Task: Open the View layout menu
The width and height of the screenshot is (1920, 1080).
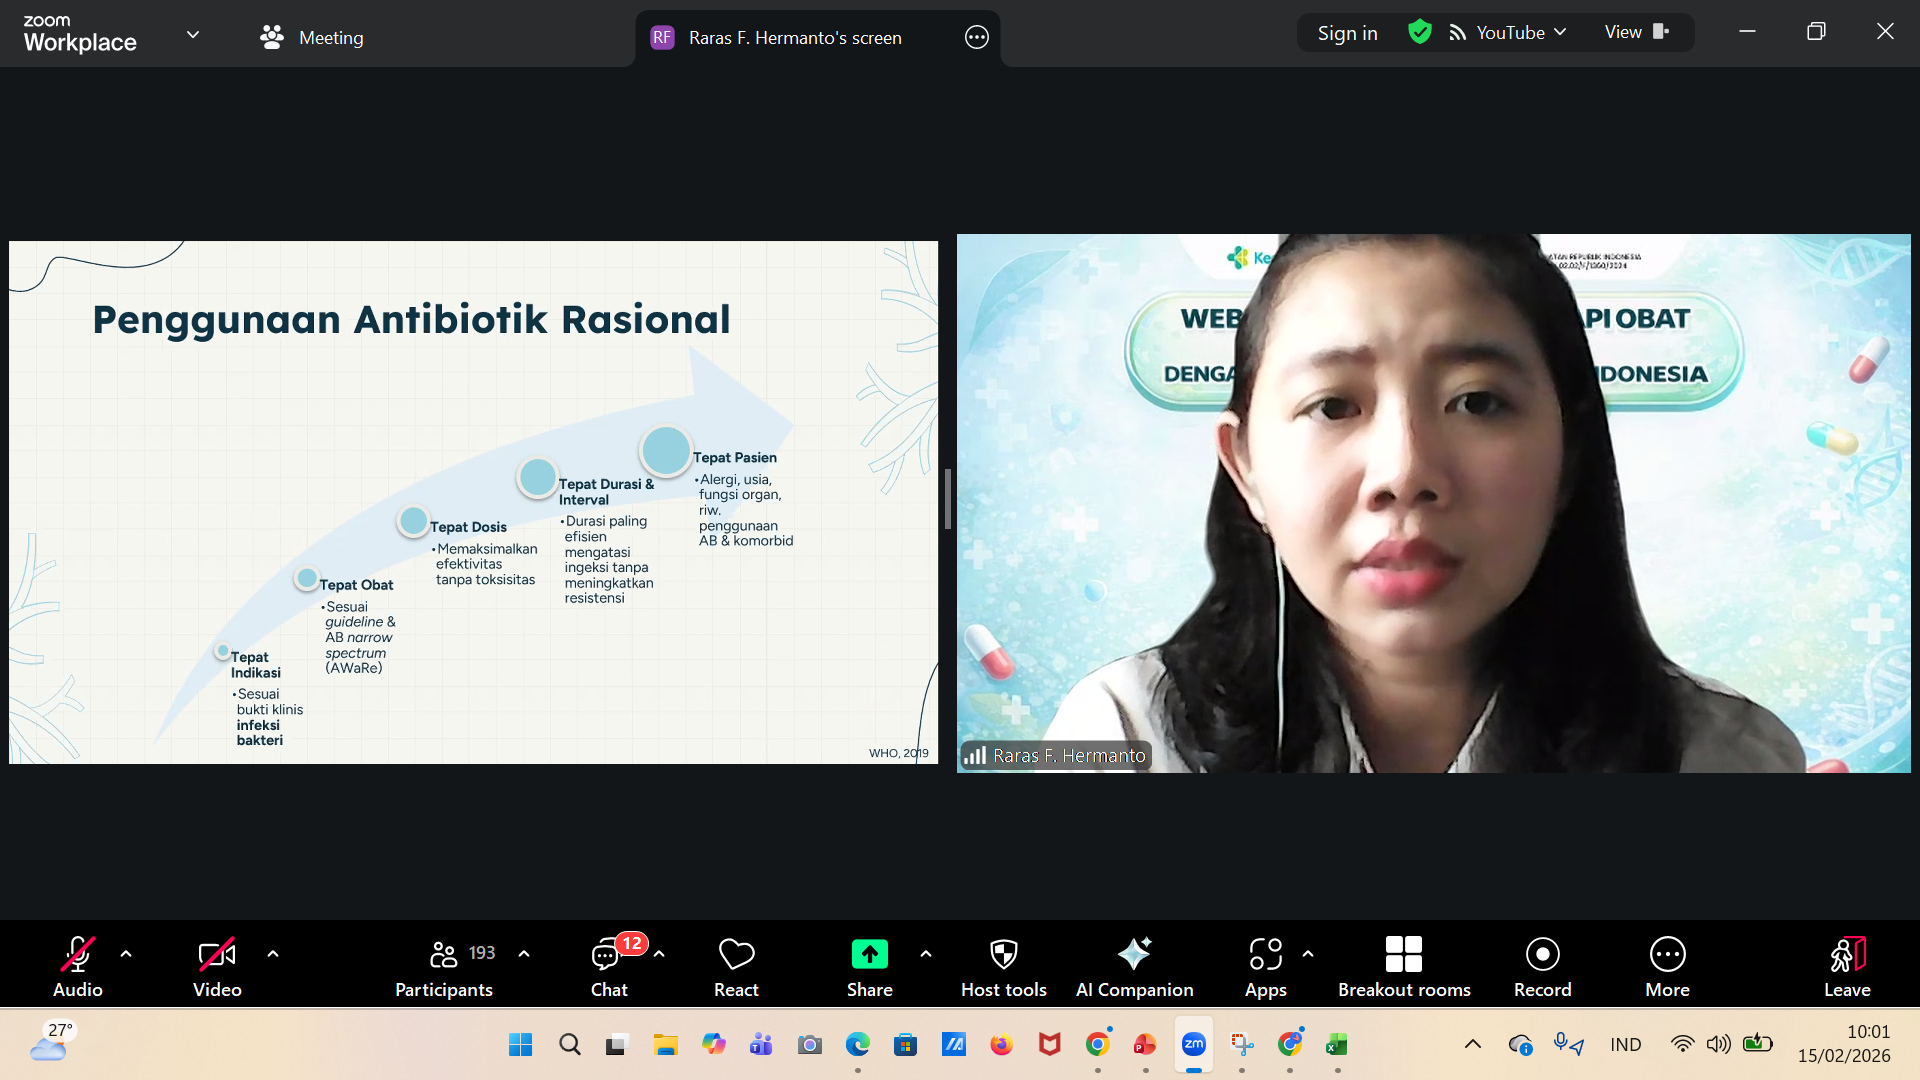Action: (x=1636, y=33)
